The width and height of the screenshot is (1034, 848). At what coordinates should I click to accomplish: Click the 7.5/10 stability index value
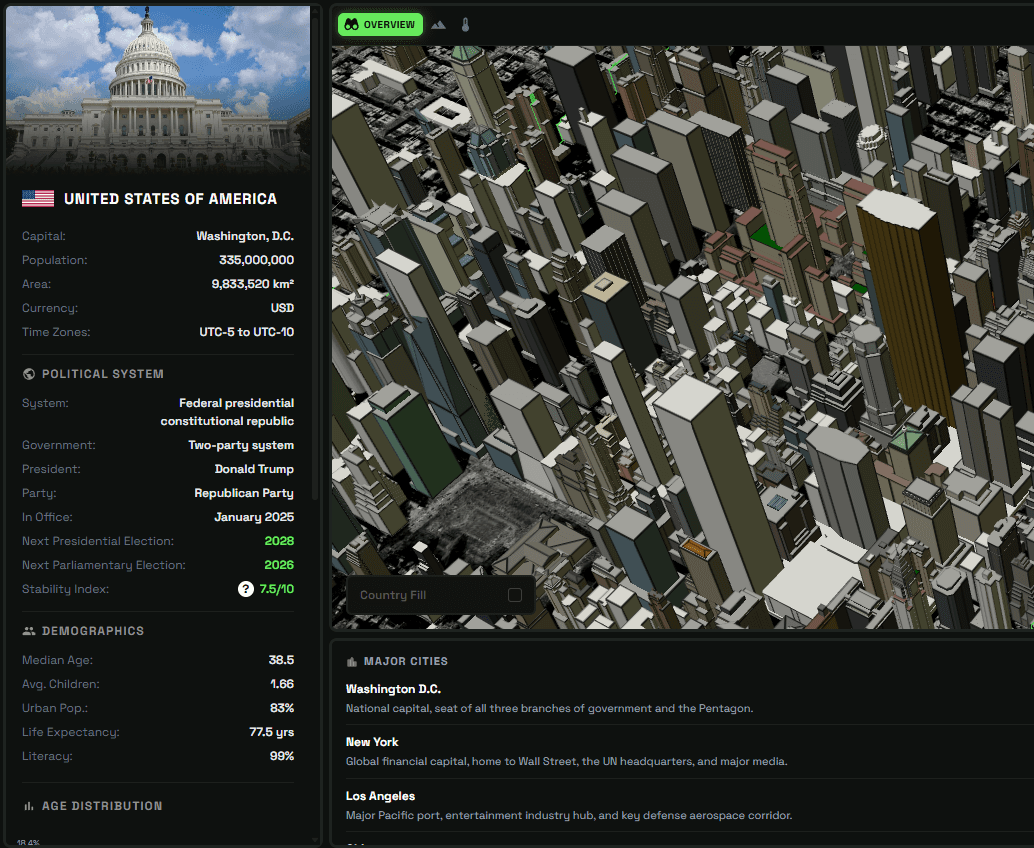tap(276, 589)
